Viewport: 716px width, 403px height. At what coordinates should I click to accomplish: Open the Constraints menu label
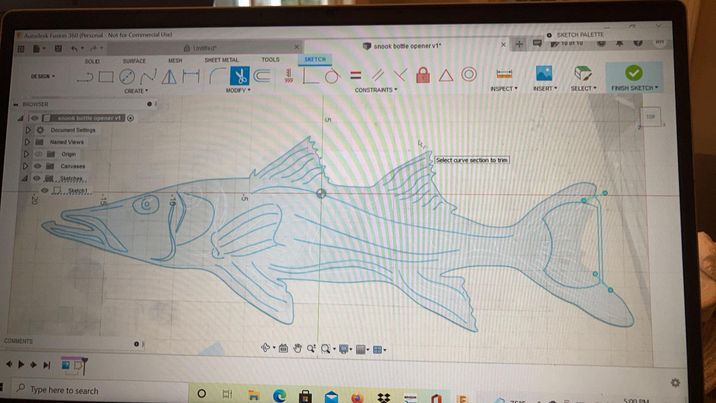[x=375, y=90]
